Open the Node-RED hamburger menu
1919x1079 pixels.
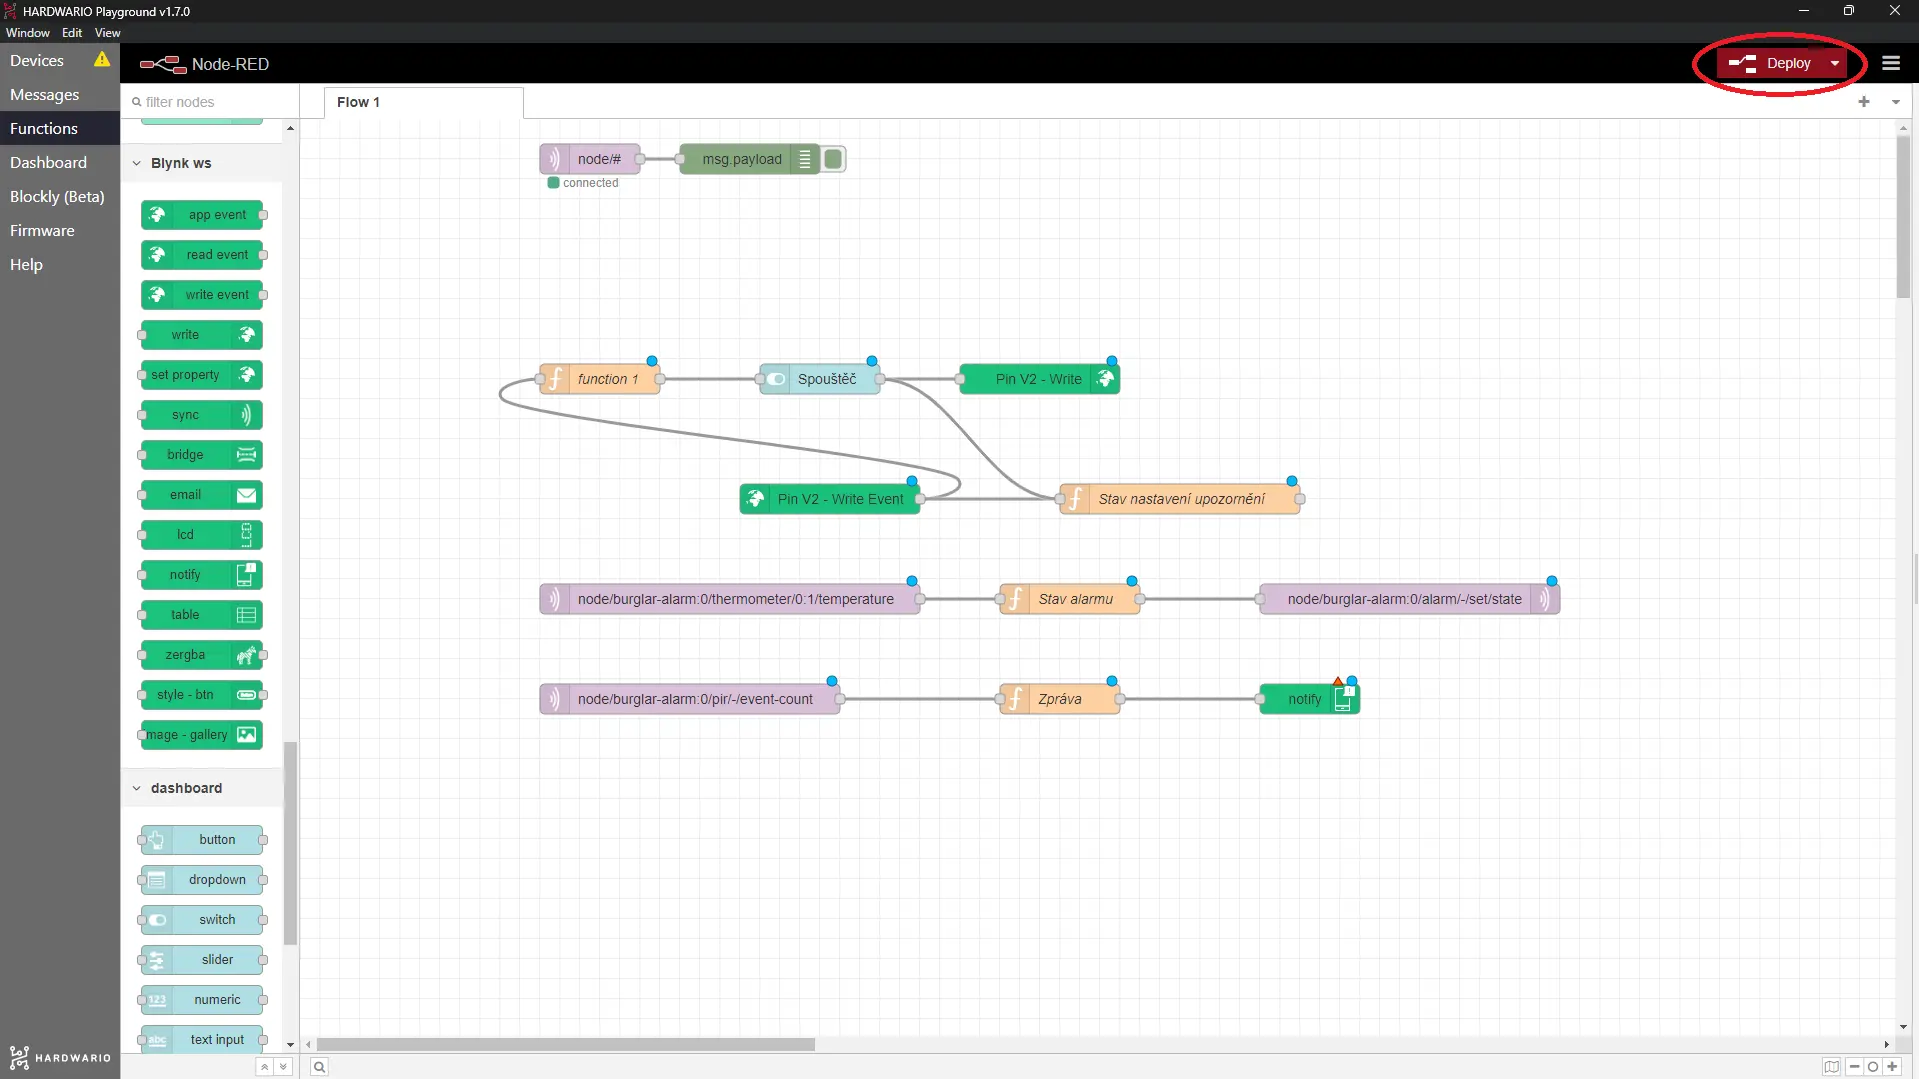[x=1890, y=63]
